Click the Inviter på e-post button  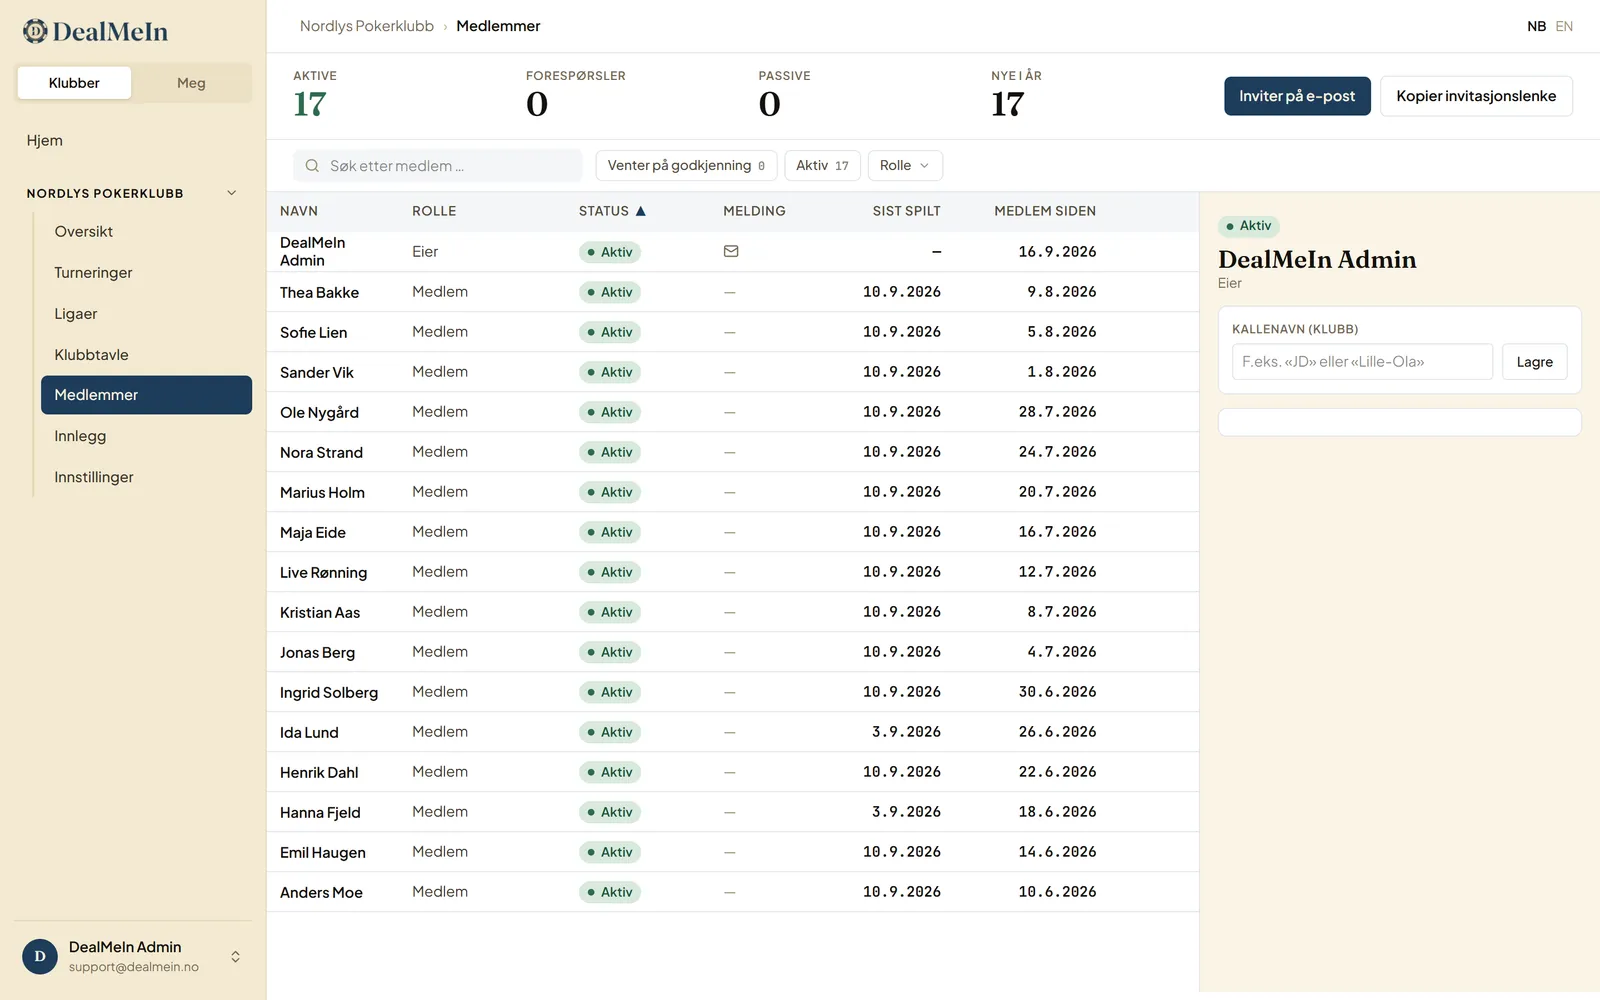(1297, 96)
